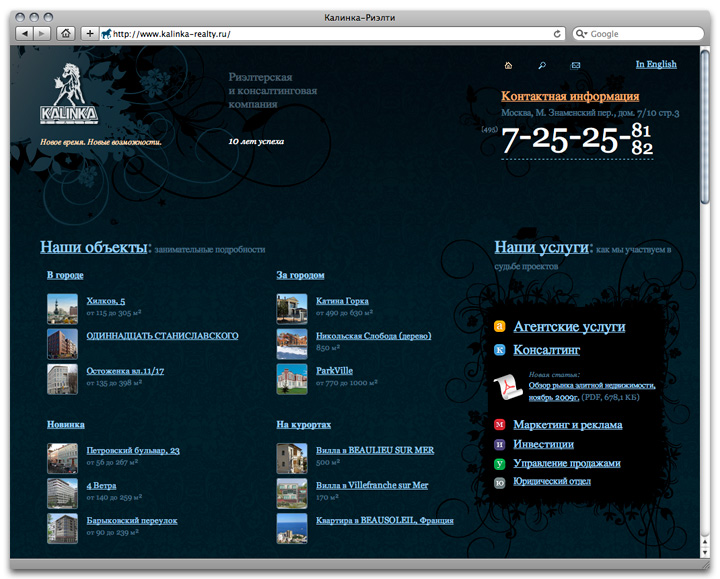720x579 pixels.
Task: Click the site search magnifier icon
Action: coord(542,65)
